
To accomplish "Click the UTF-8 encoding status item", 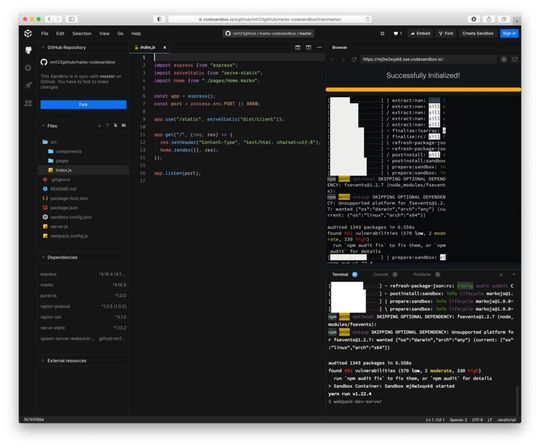I will coord(477,420).
